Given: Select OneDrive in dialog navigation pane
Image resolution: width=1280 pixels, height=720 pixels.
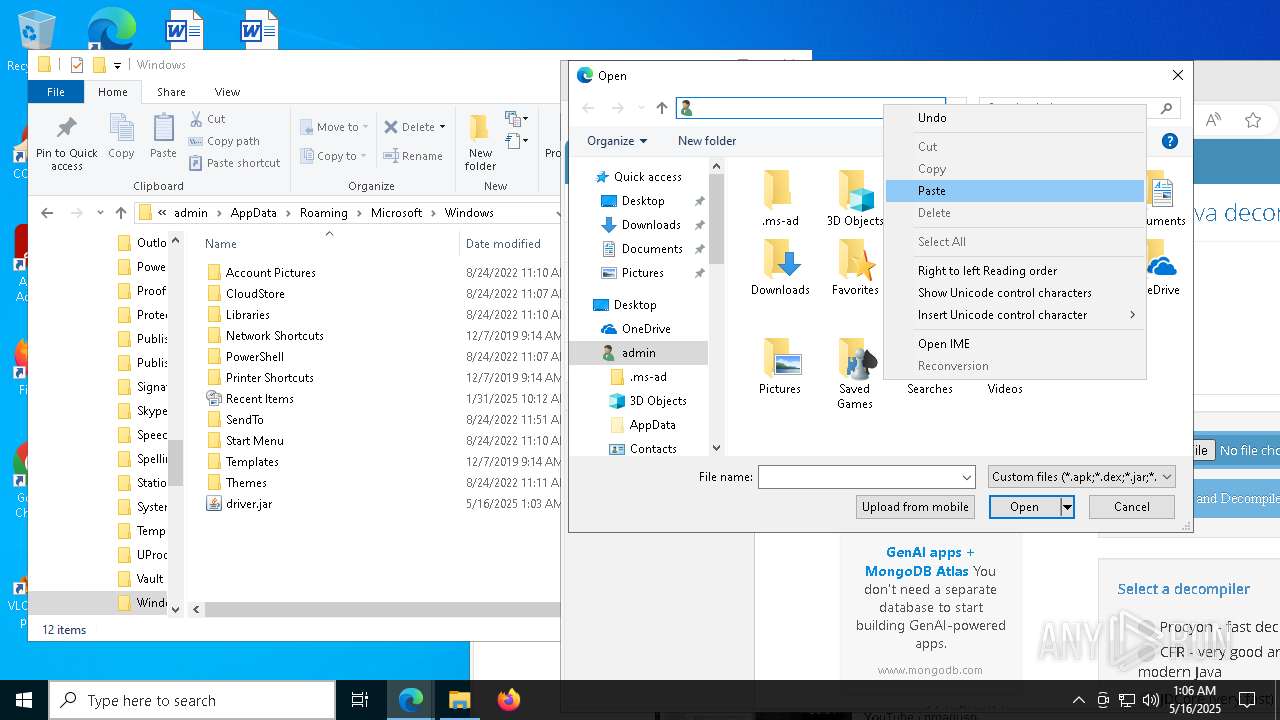Looking at the screenshot, I should coord(646,329).
